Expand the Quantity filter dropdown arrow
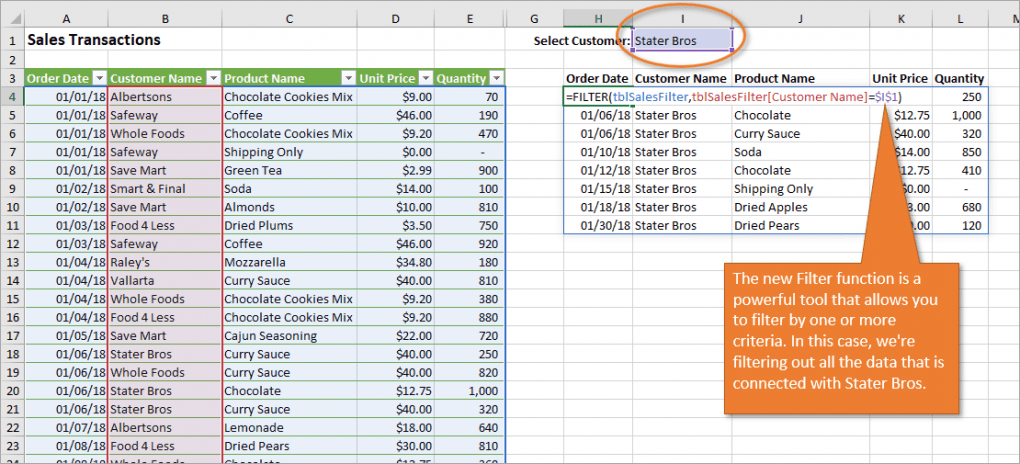Screen dimensions: 1020x464 tap(496, 78)
